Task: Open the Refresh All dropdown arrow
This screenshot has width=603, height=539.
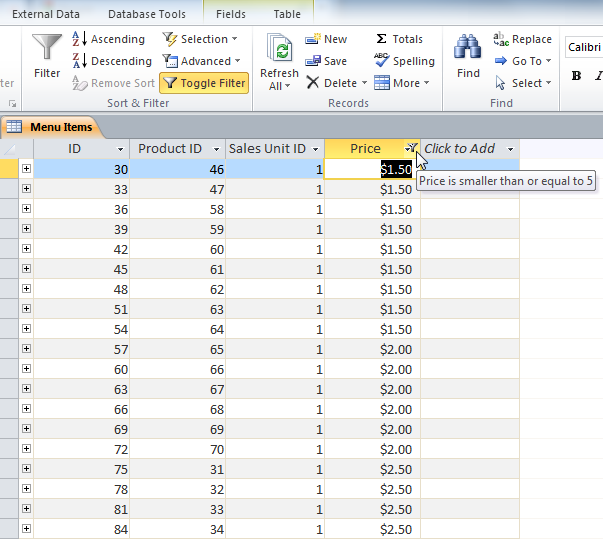Action: 287,86
